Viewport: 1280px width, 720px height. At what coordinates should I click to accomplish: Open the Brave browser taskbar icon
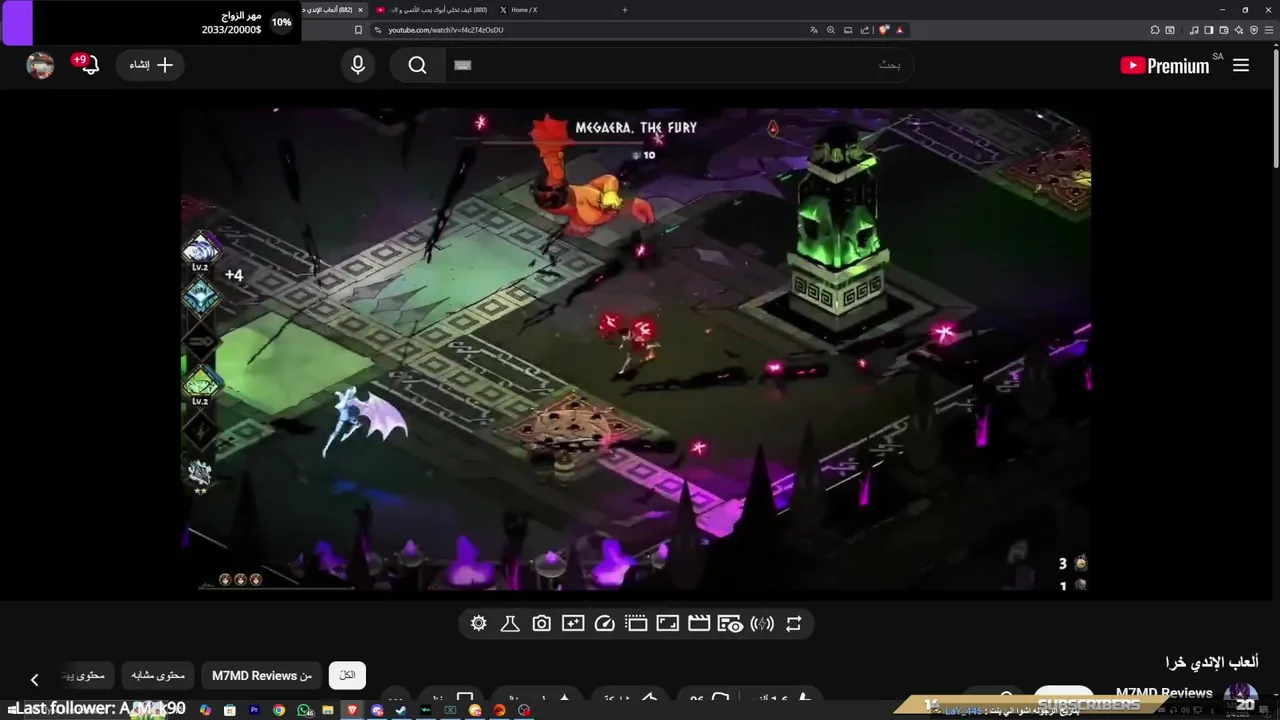click(x=352, y=710)
